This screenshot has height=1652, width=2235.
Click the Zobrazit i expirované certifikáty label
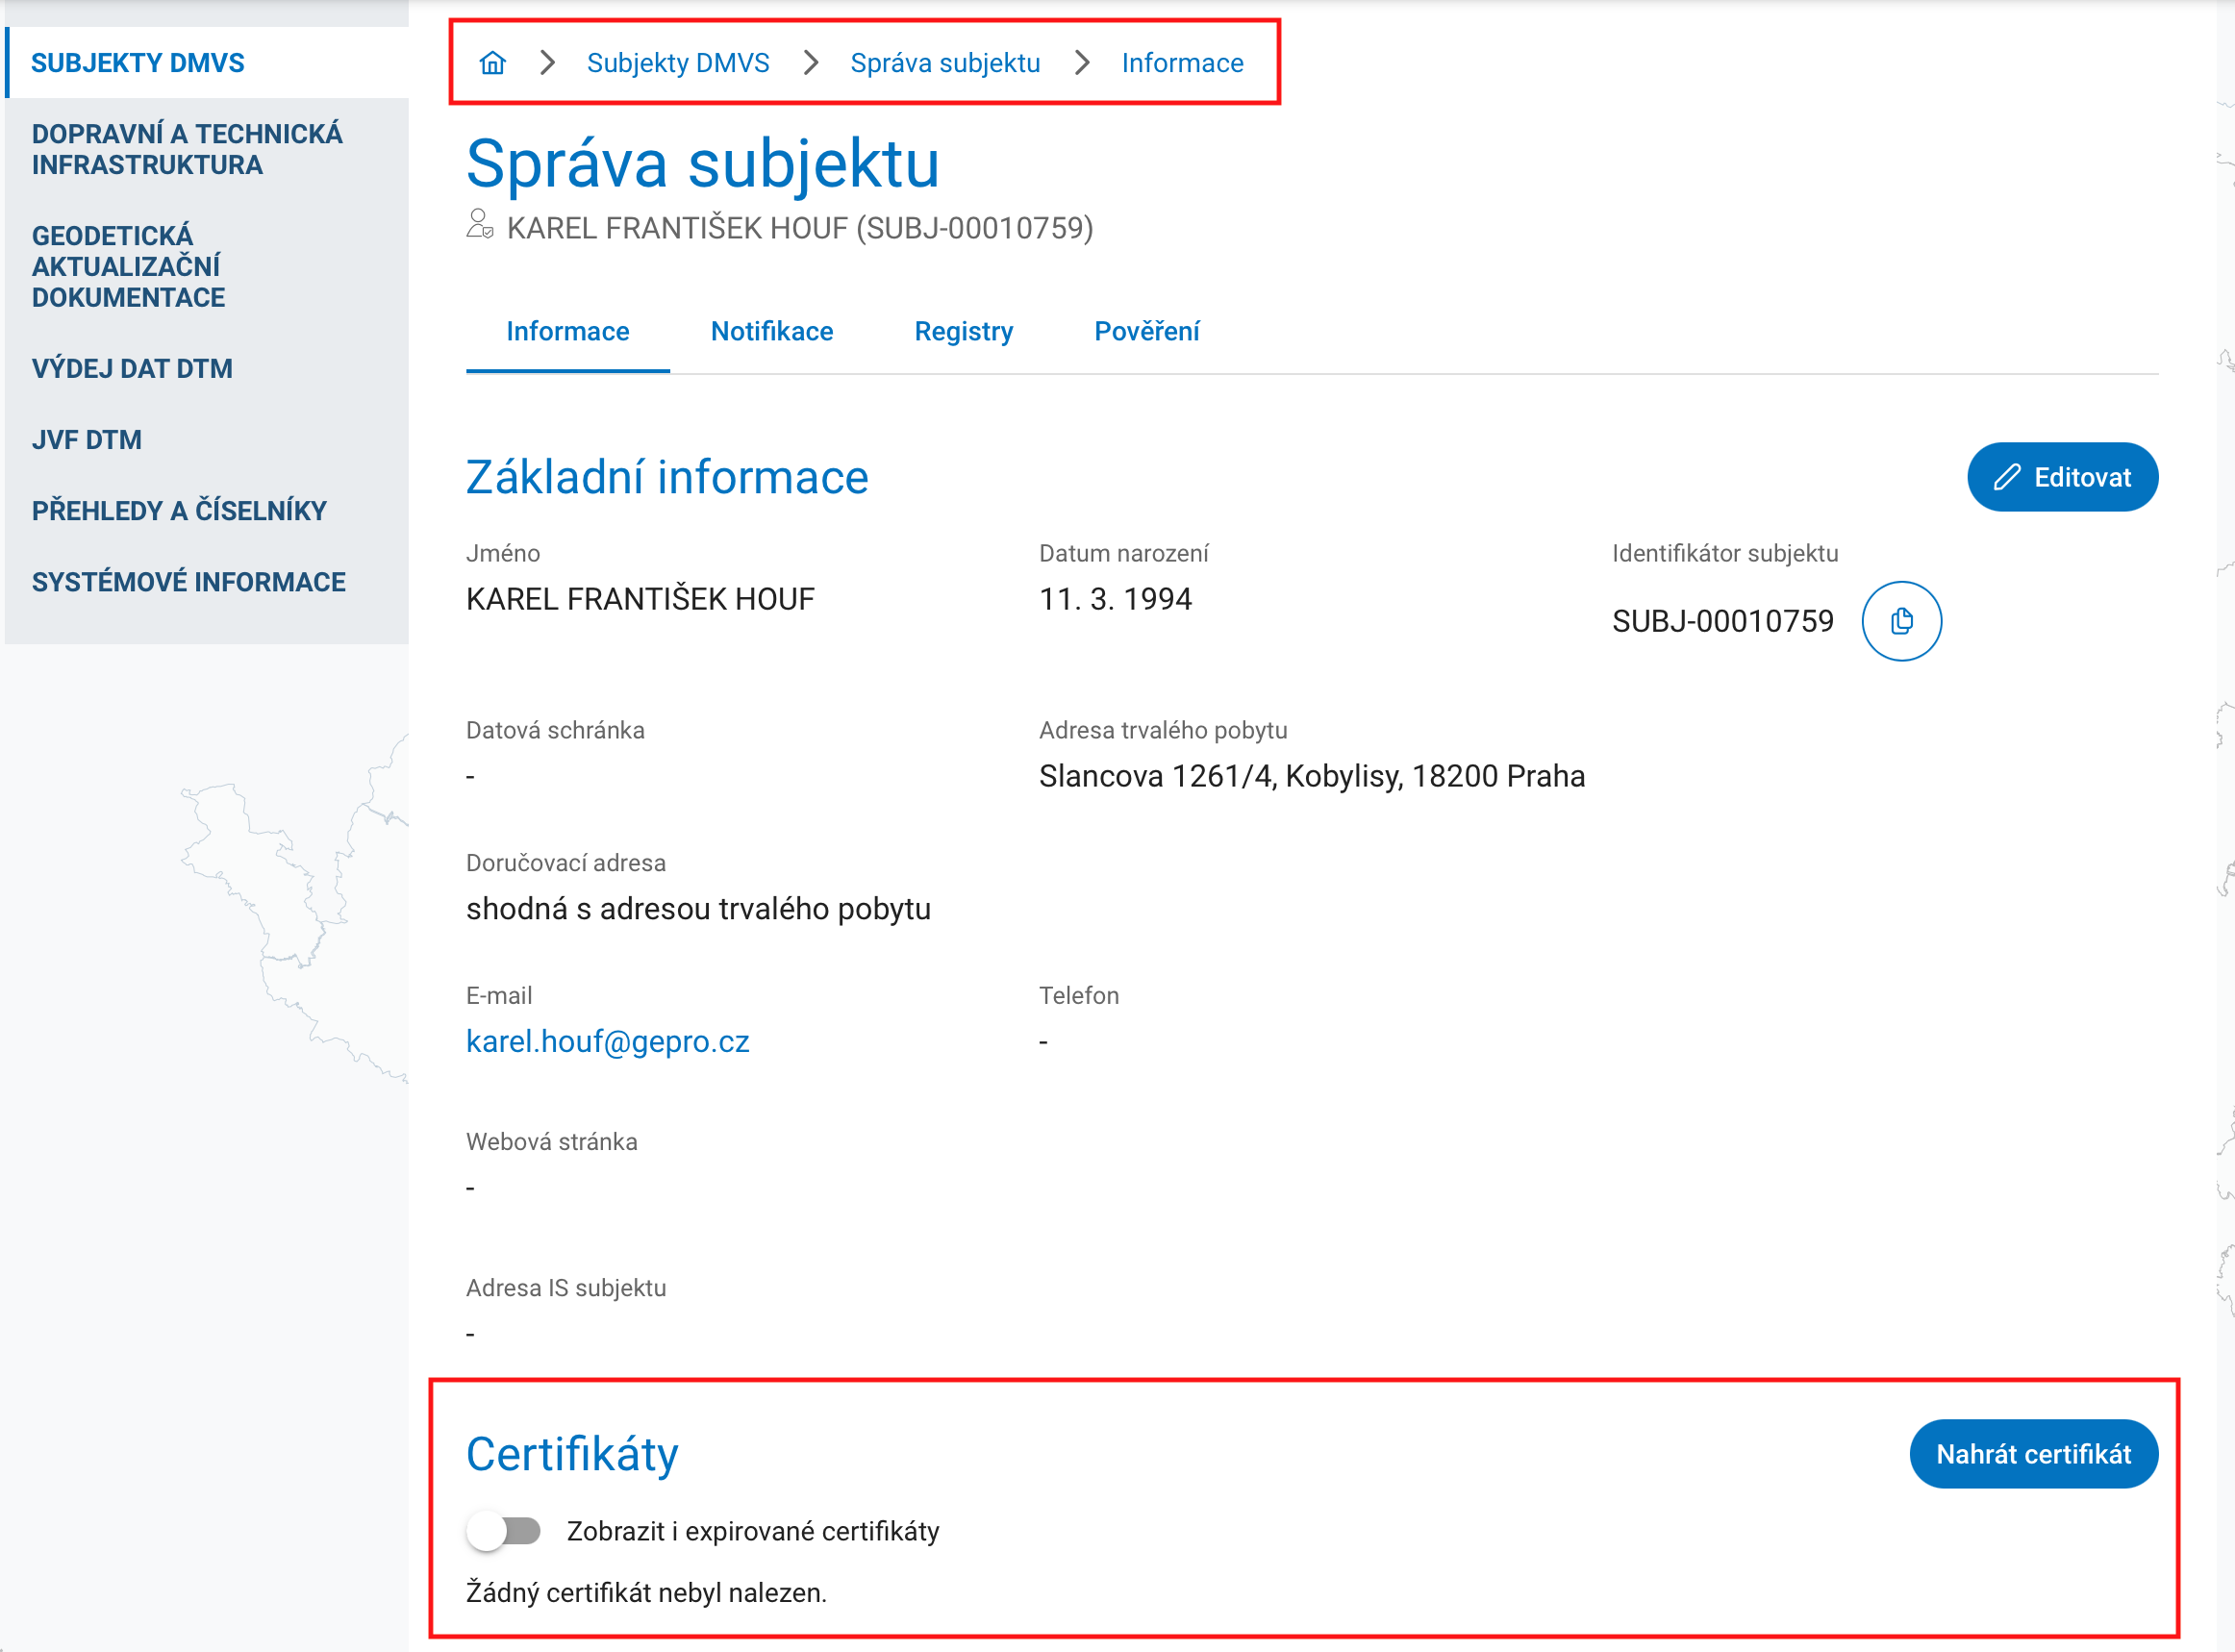pos(753,1531)
